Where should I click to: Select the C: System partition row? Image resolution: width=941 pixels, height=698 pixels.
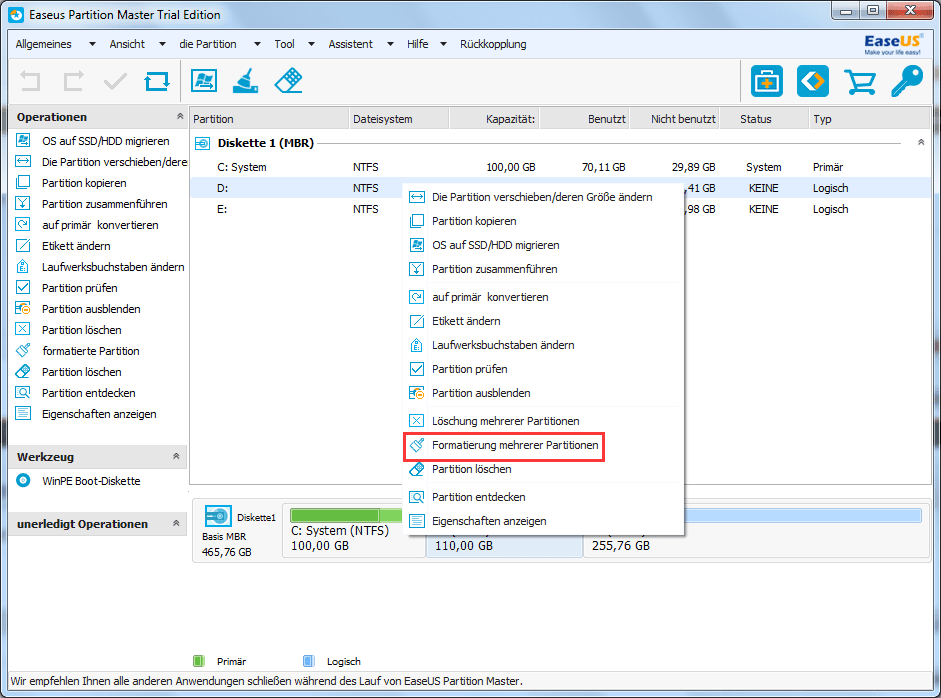[x=559, y=167]
